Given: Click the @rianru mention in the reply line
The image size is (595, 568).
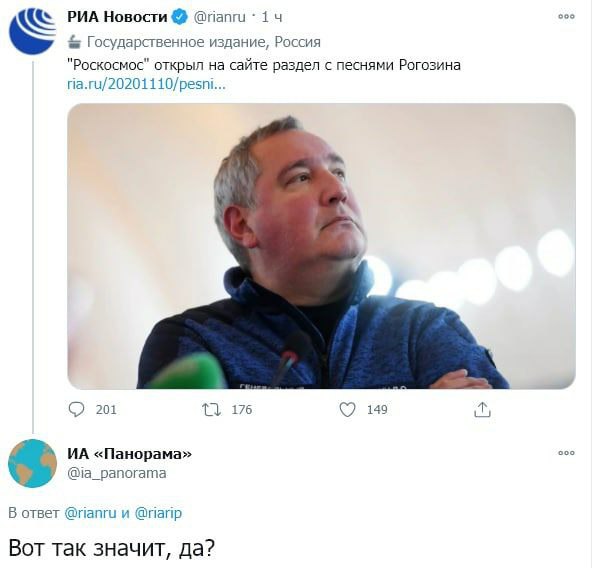Looking at the screenshot, I should 91,513.
